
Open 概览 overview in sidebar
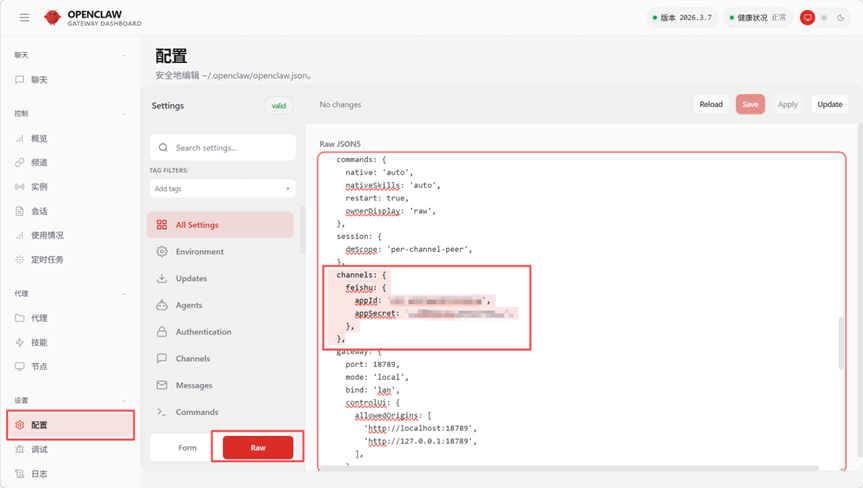[x=70, y=138]
